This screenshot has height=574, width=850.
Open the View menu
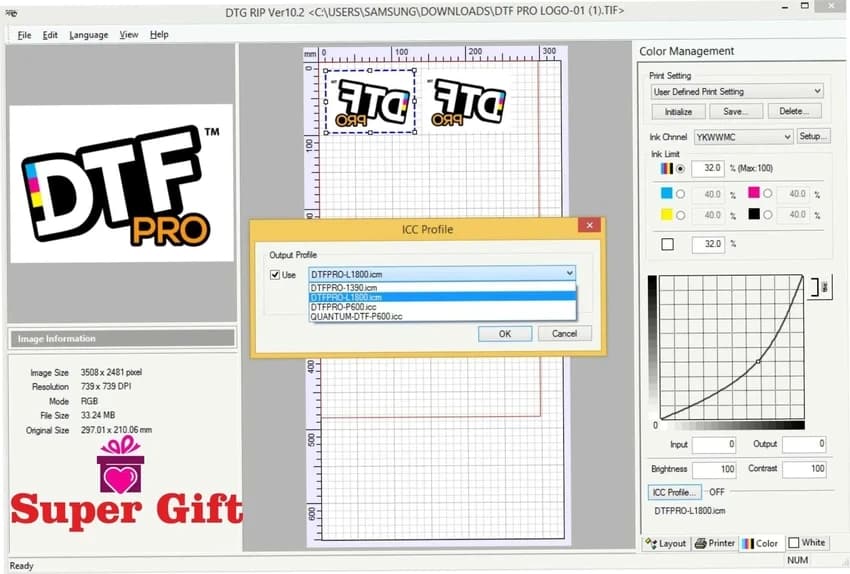click(128, 35)
